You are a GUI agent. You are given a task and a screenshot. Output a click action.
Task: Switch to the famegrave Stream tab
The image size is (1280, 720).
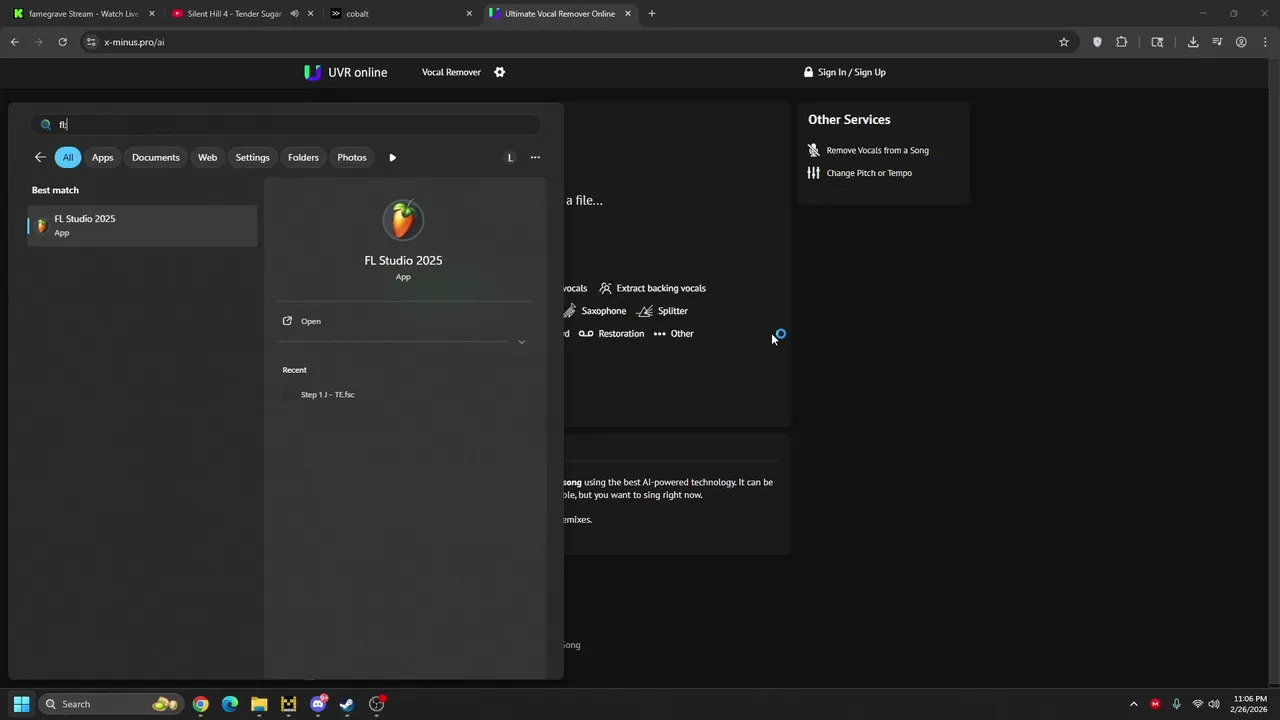point(83,14)
